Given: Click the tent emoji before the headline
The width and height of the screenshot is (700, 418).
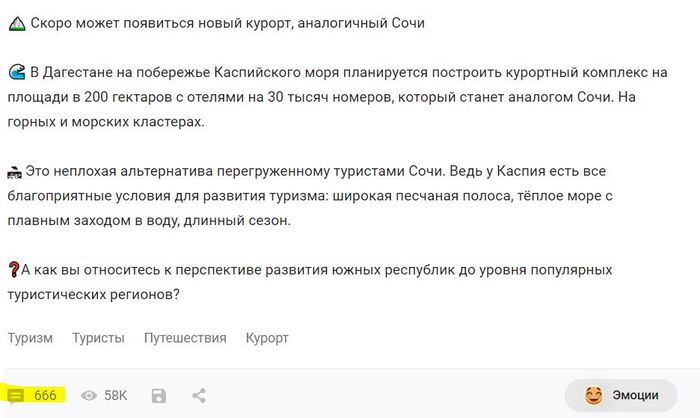Looking at the screenshot, I should pyautogui.click(x=16, y=23).
